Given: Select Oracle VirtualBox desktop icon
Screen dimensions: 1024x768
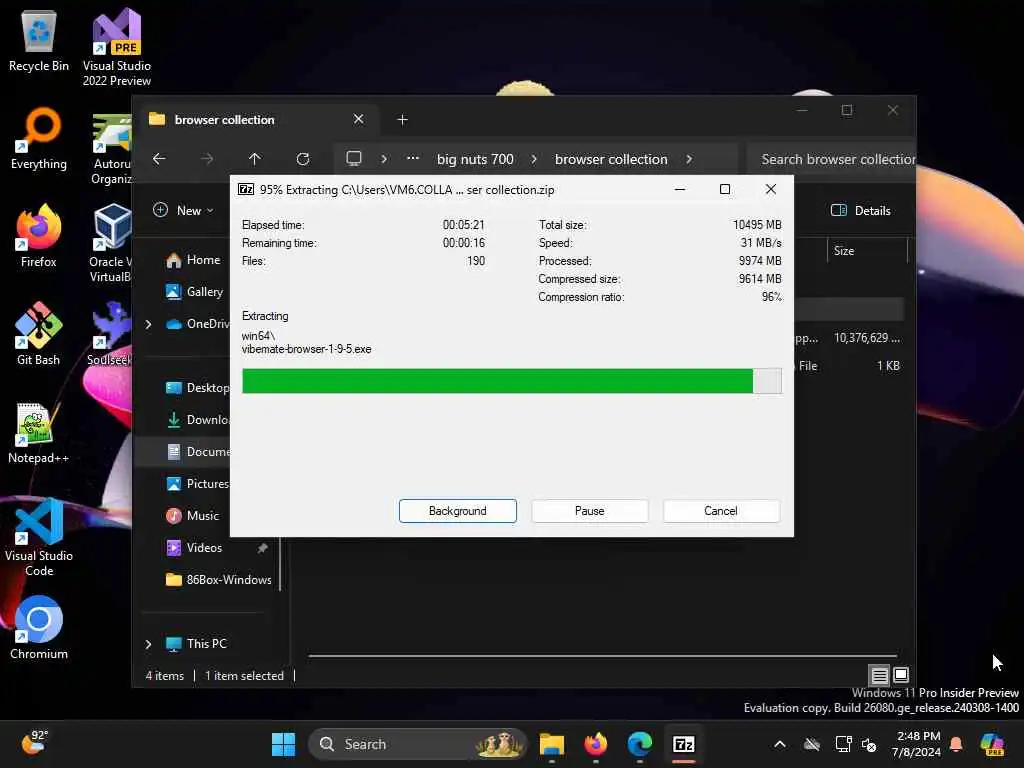Looking at the screenshot, I should [x=111, y=243].
